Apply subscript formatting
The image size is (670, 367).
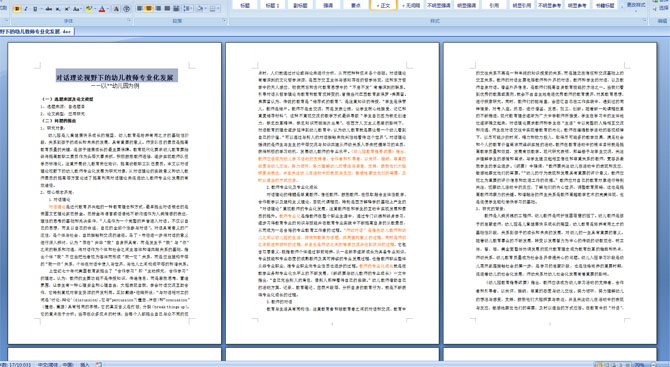point(58,9)
